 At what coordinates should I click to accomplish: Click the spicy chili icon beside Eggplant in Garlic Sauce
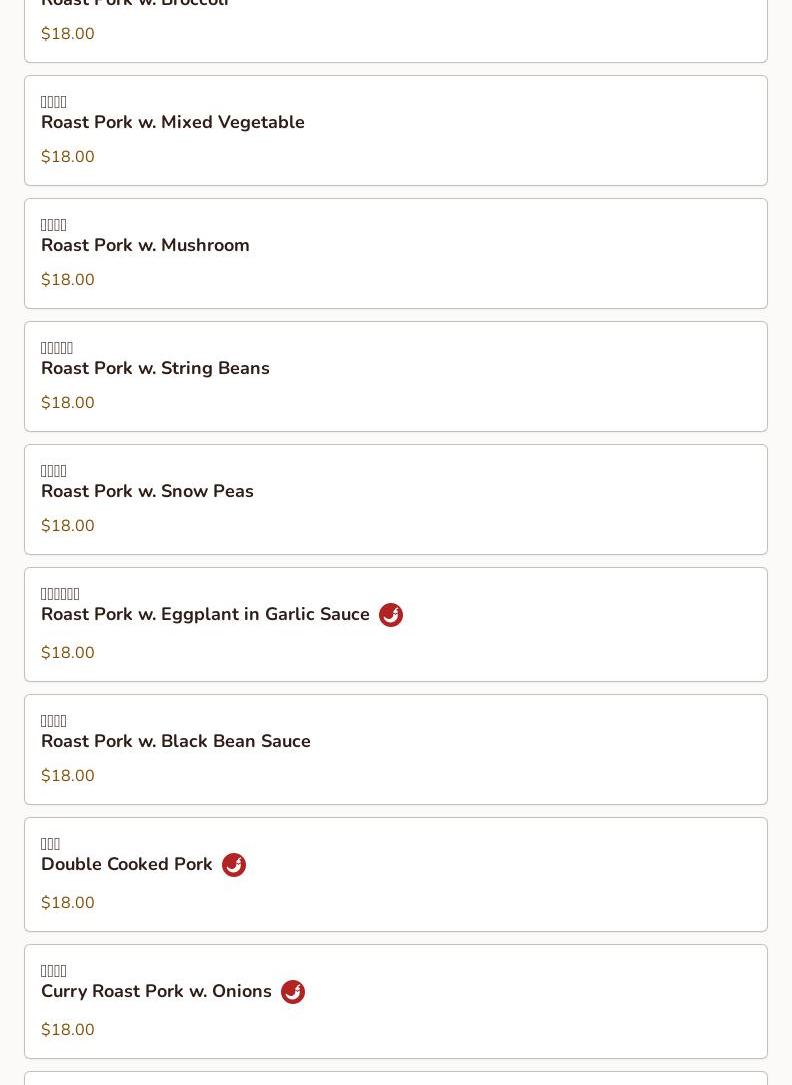(x=391, y=615)
